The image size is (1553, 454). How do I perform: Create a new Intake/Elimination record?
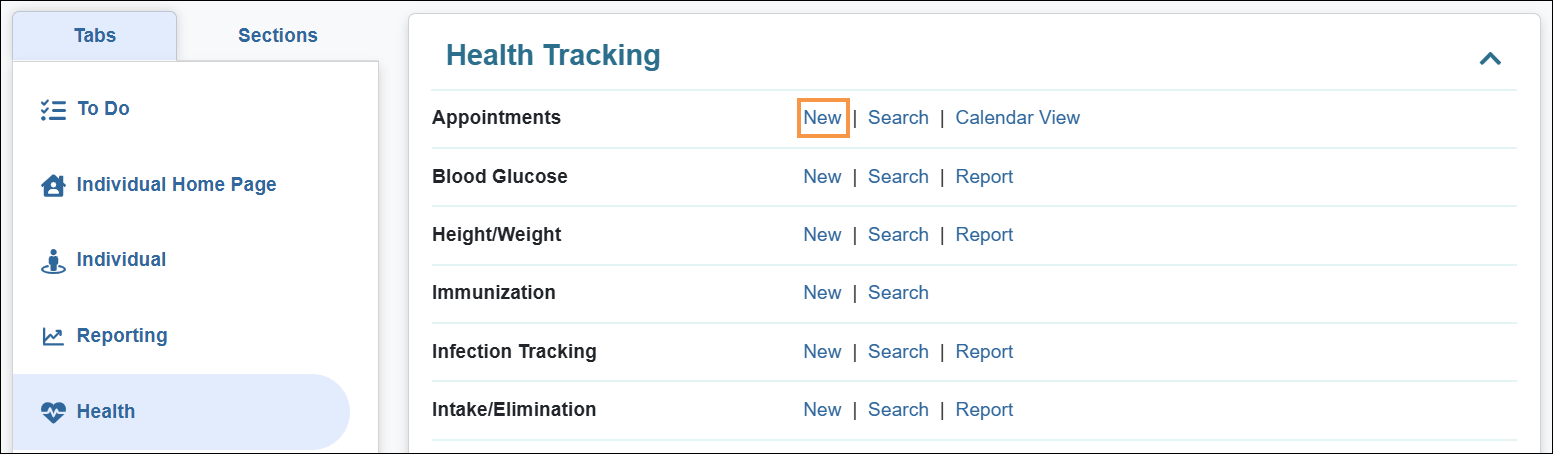pyautogui.click(x=822, y=410)
